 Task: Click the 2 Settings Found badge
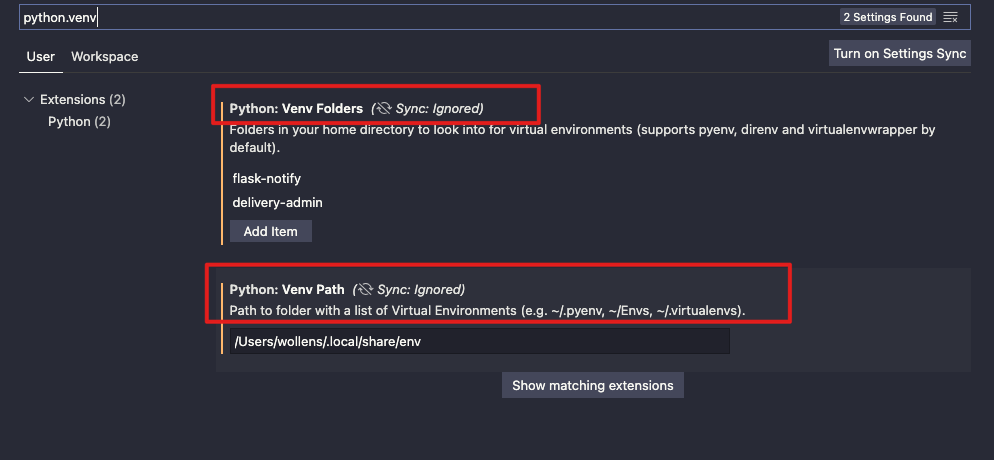tap(887, 17)
